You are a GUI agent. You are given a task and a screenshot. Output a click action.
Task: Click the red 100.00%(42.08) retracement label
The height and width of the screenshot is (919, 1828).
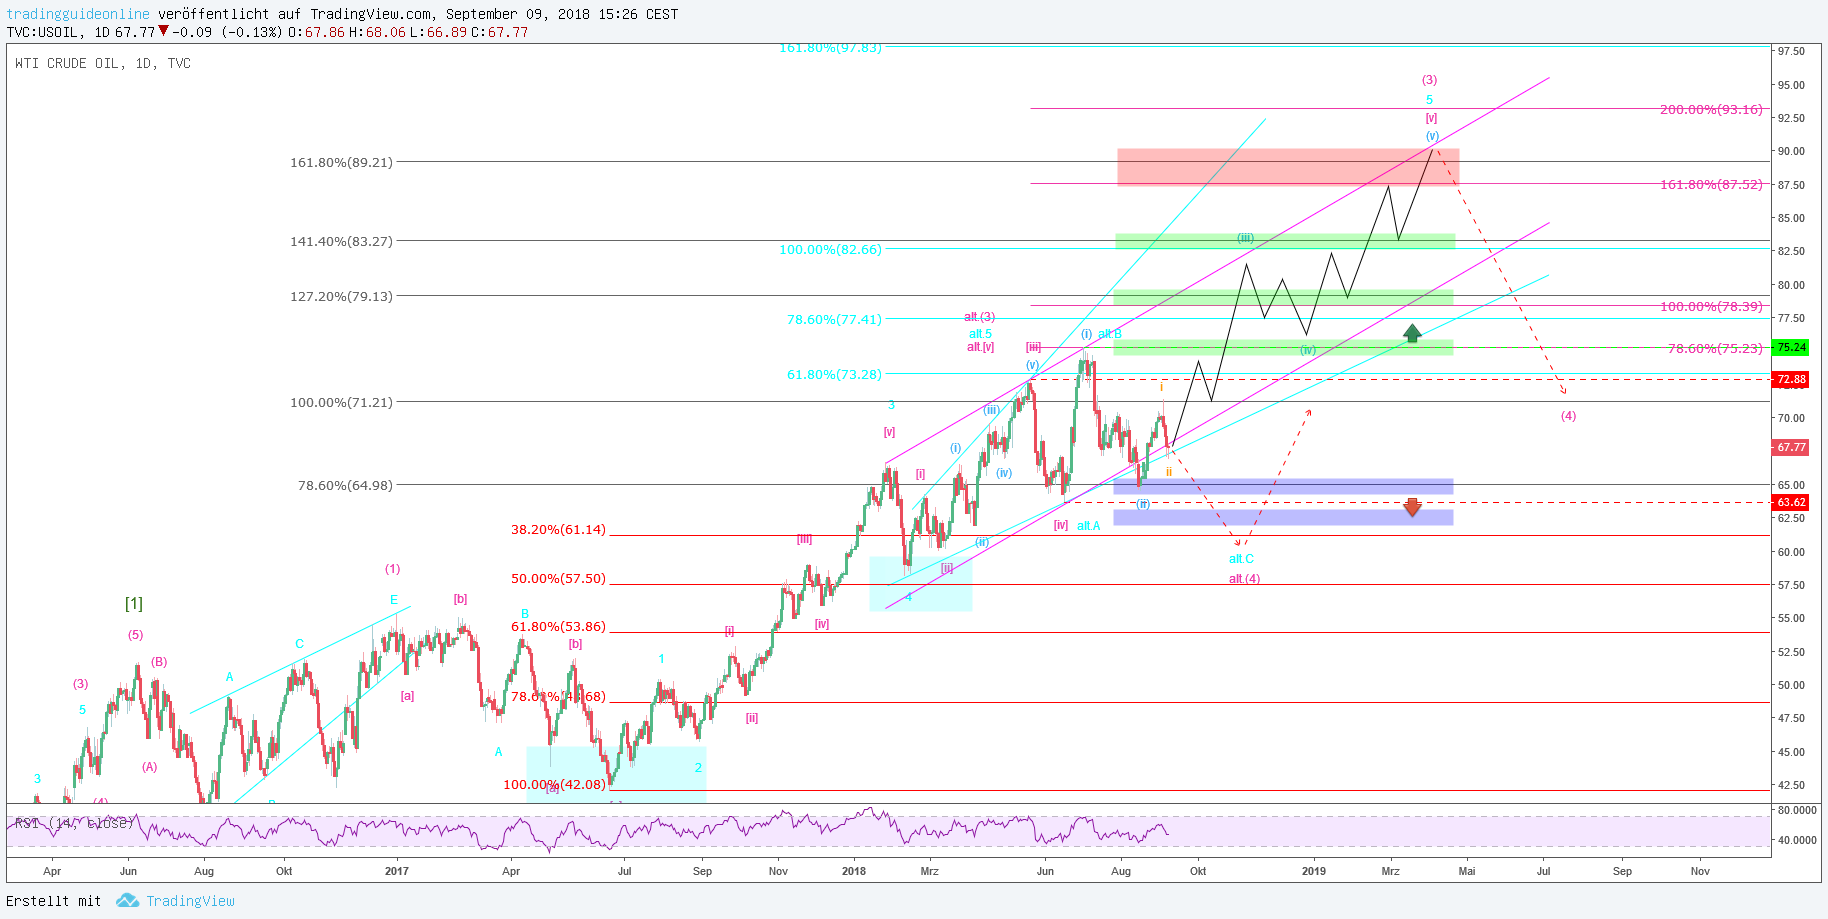[554, 784]
